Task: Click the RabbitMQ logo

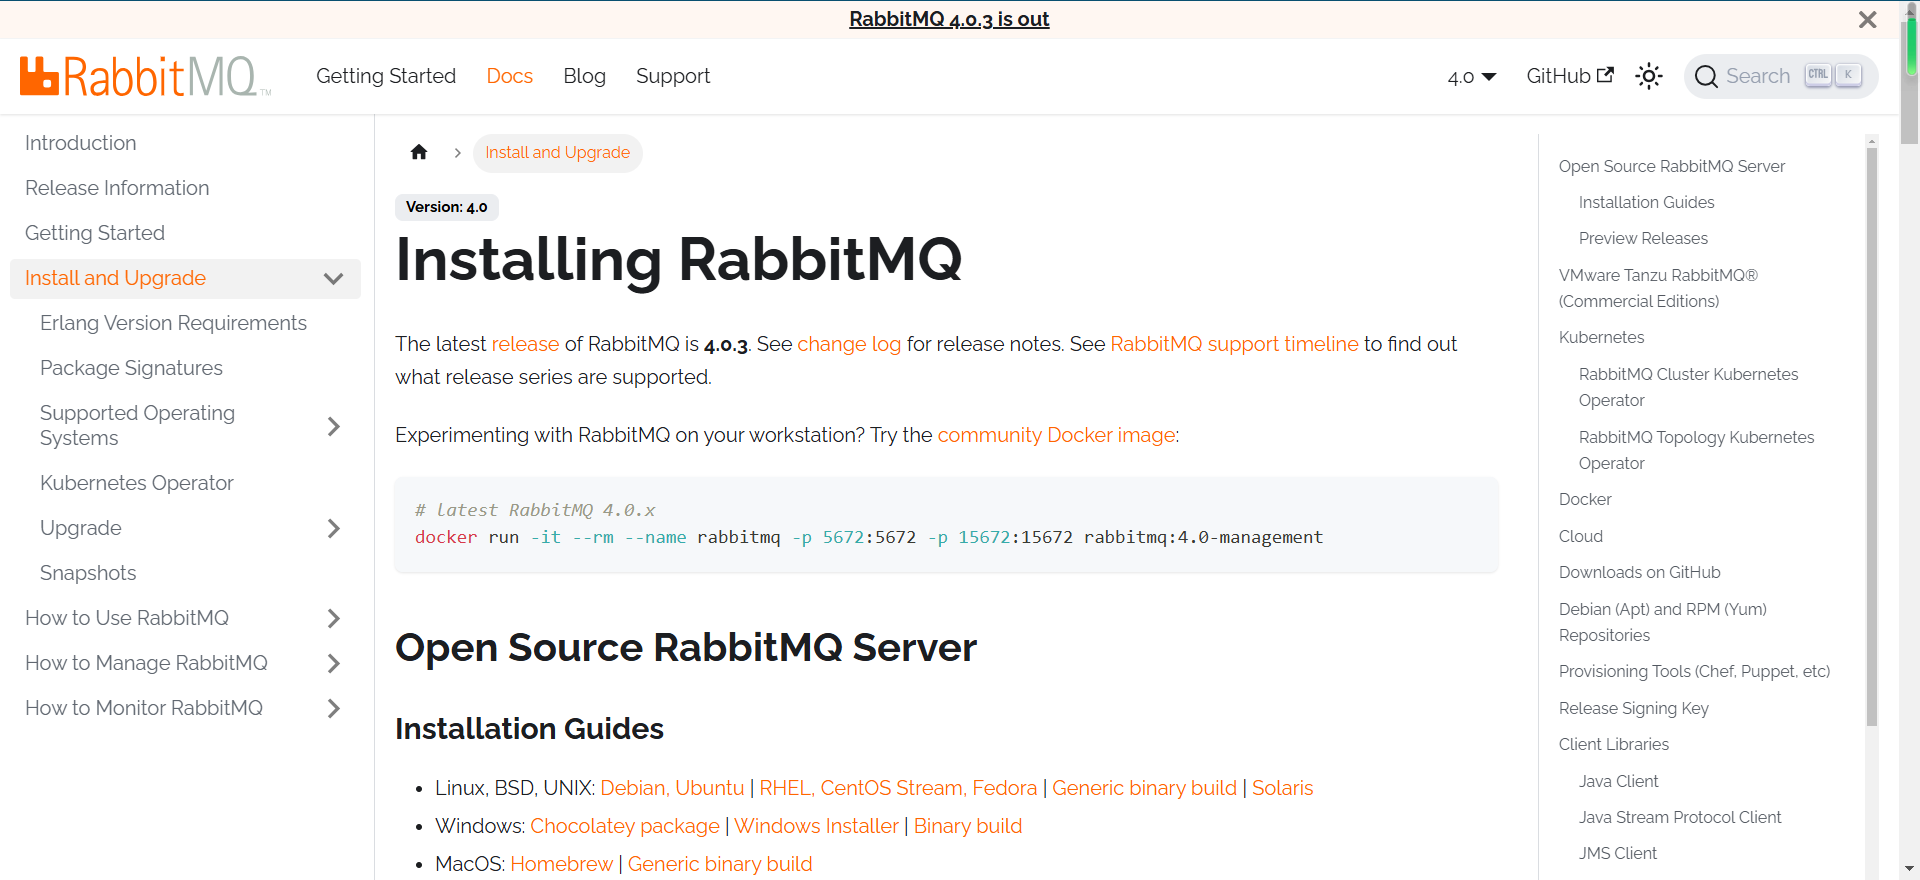Action: pyautogui.click(x=145, y=77)
